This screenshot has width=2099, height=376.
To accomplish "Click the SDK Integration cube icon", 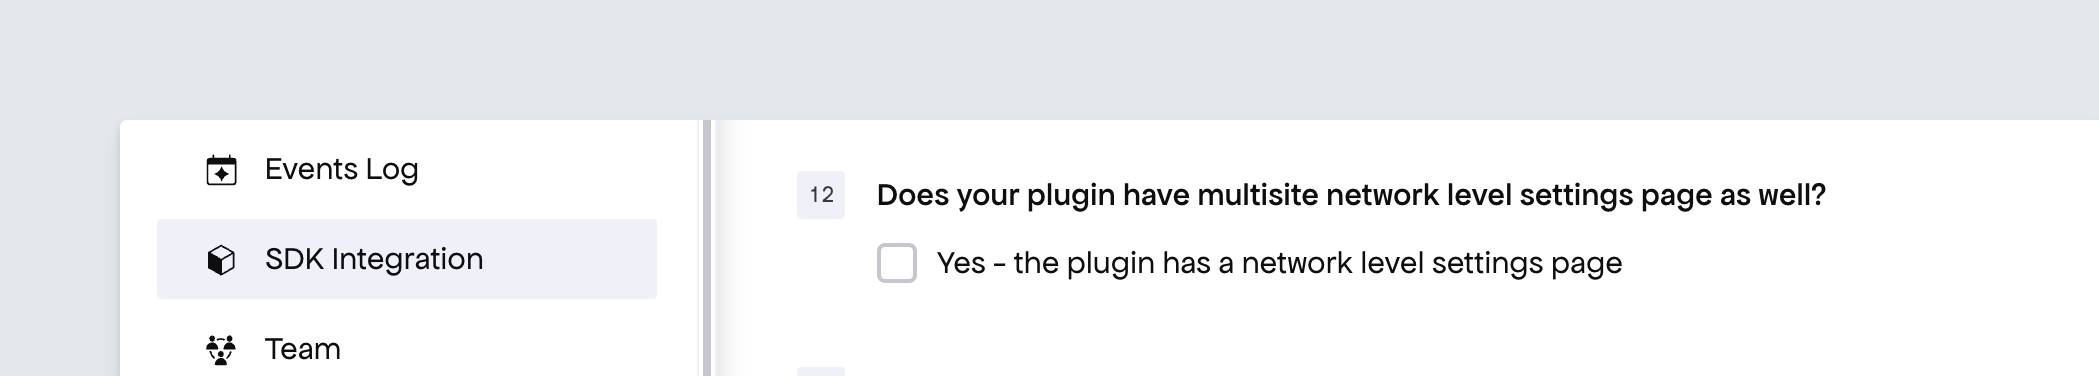I will pyautogui.click(x=221, y=260).
